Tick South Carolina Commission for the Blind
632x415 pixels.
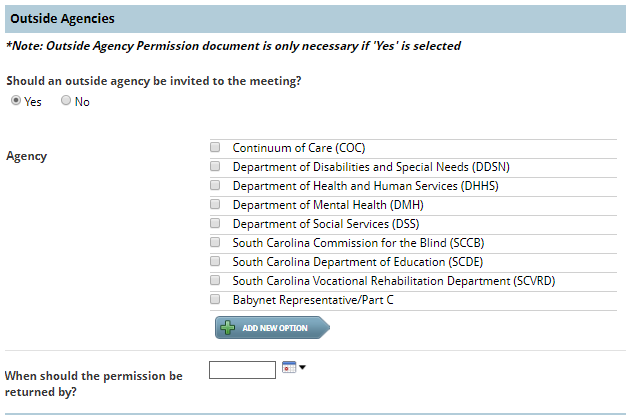point(215,242)
